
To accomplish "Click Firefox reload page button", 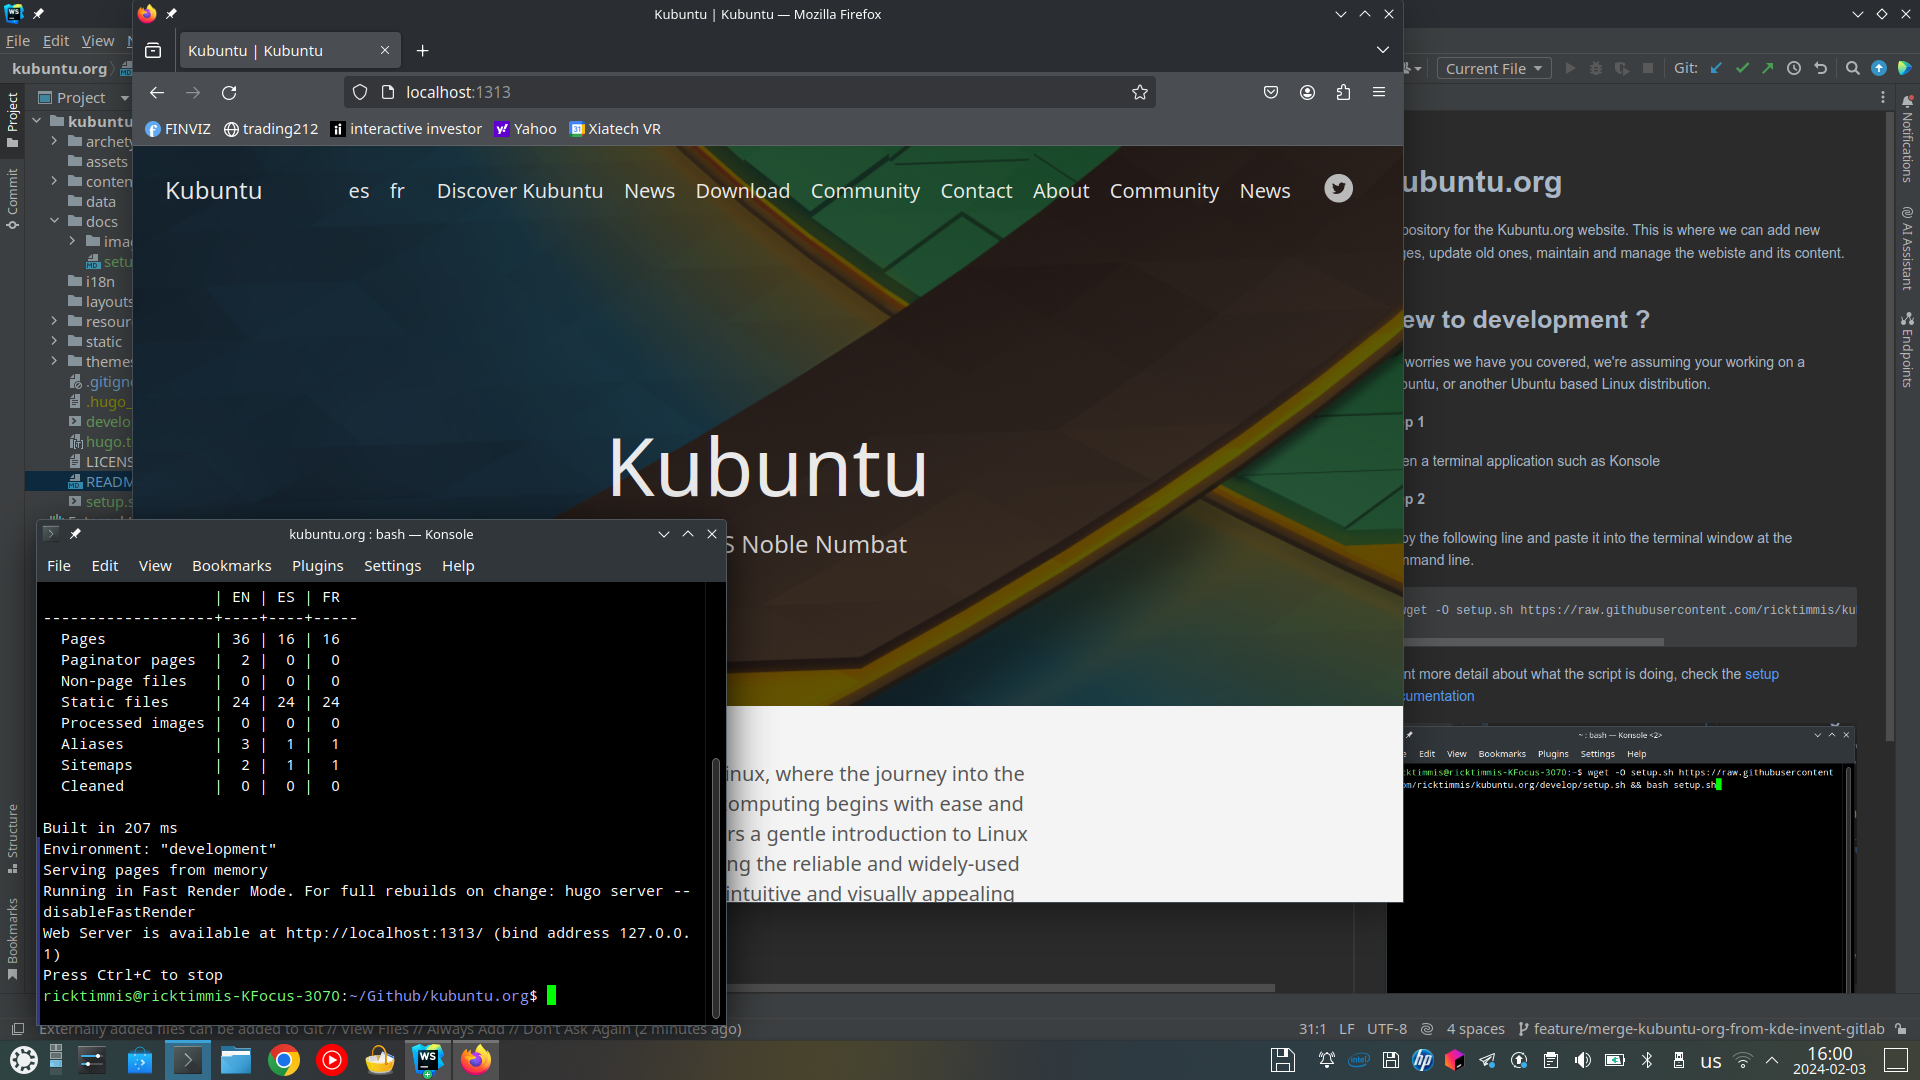I will pos(229,92).
